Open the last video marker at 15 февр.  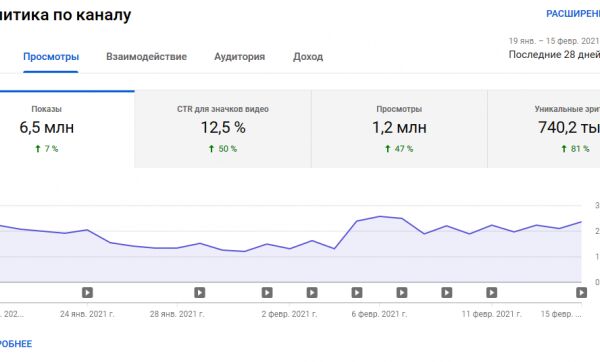point(581,293)
